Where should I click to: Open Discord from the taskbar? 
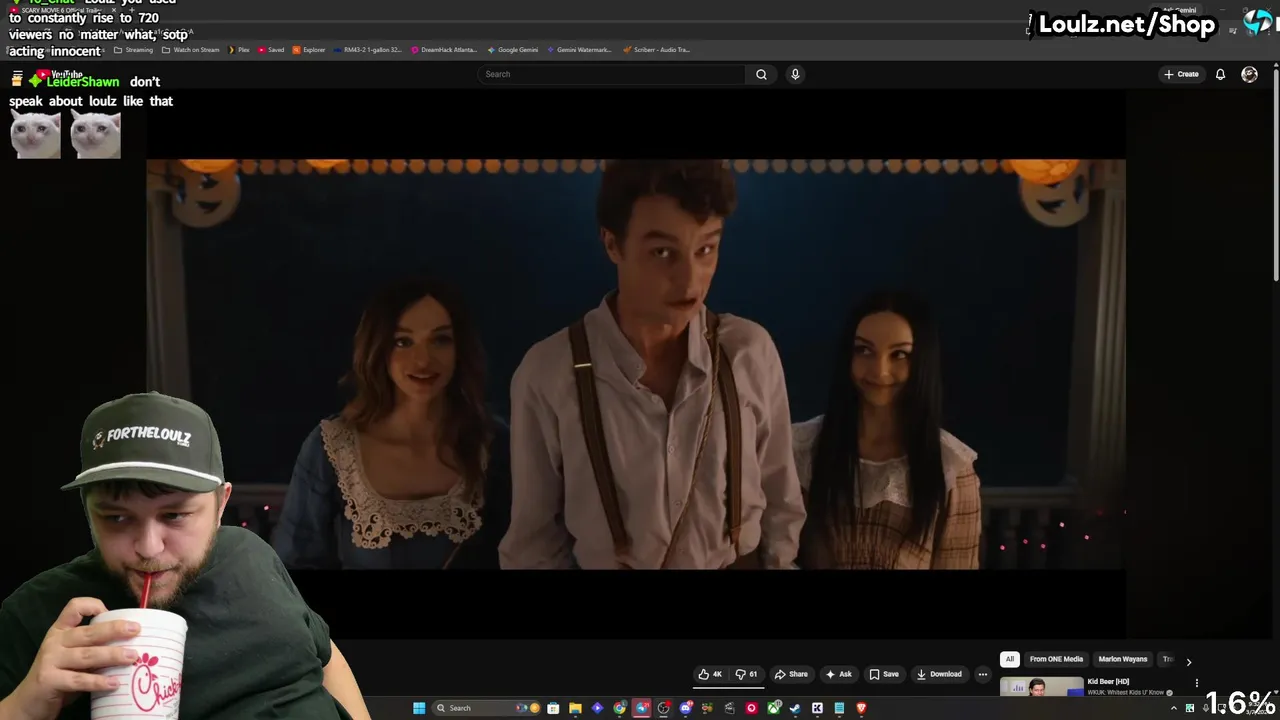(686, 708)
